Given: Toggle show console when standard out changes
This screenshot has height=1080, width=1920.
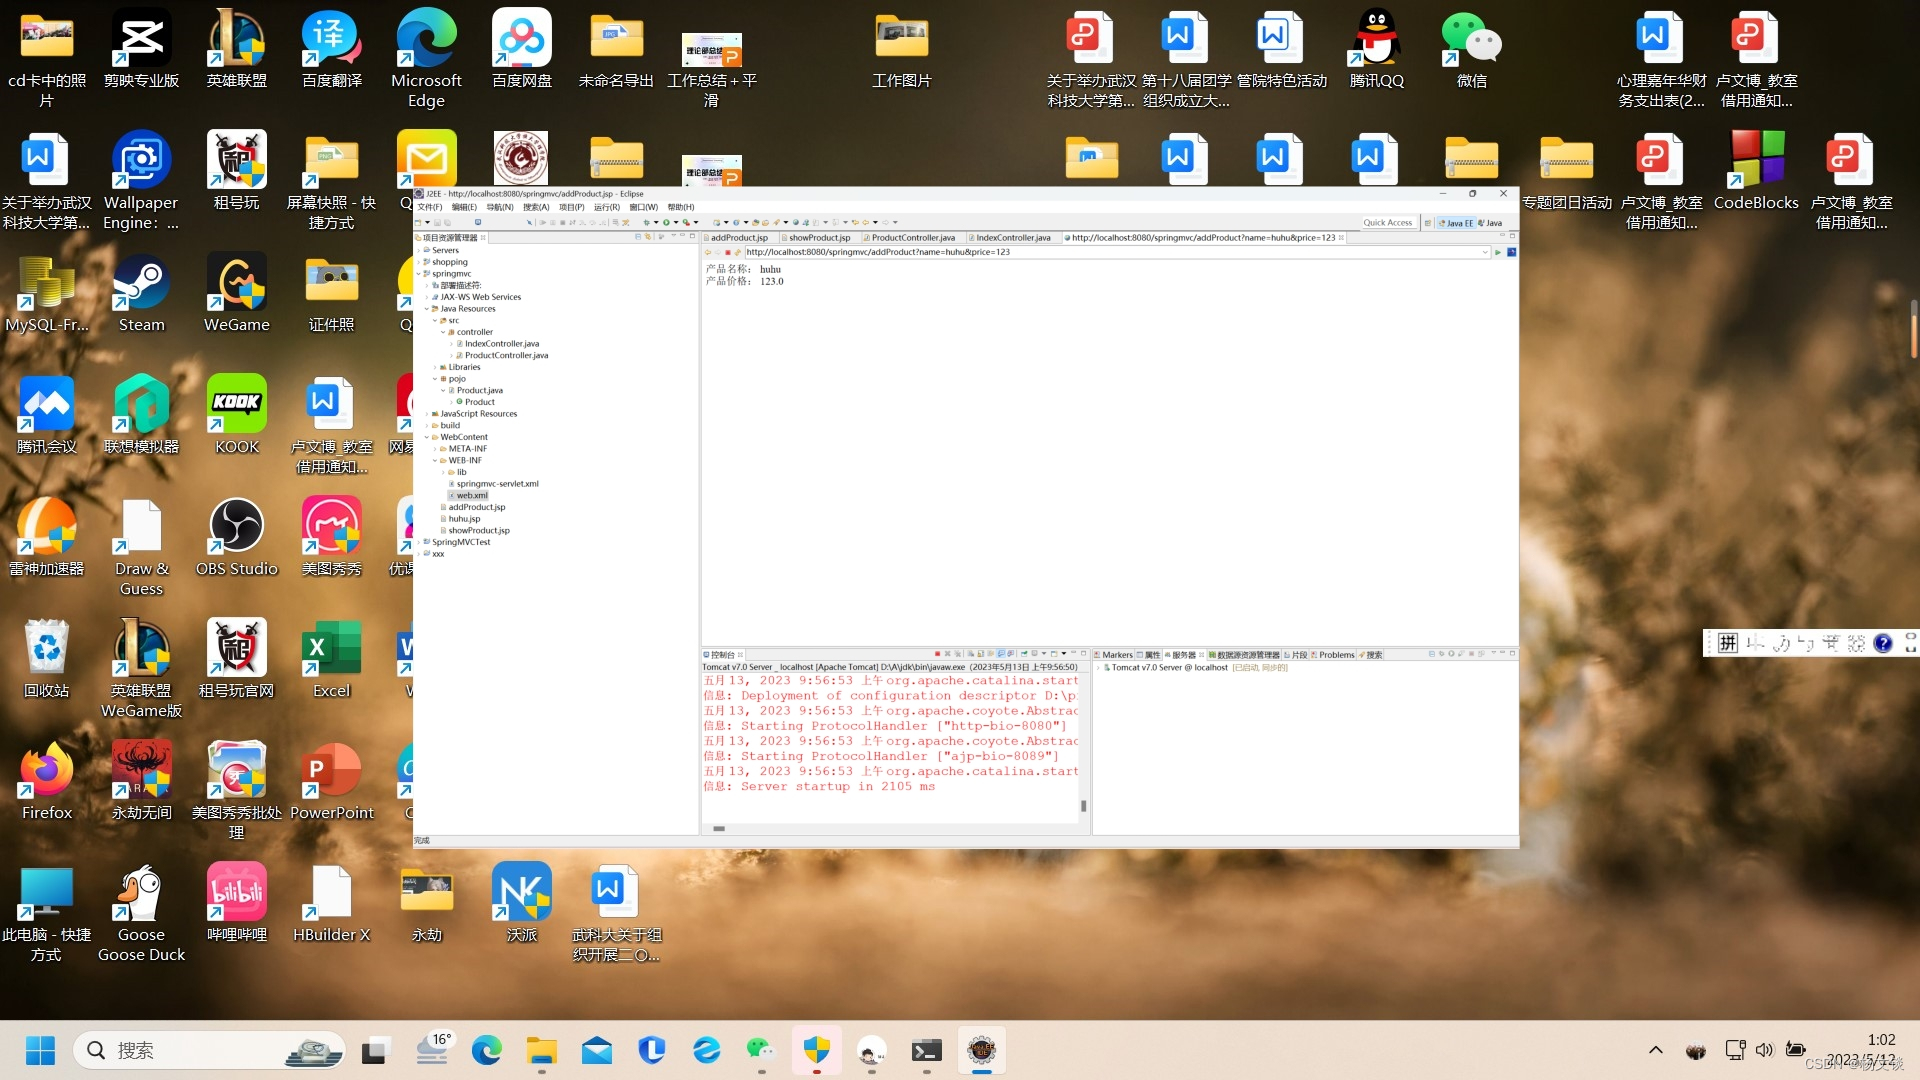Looking at the screenshot, I should click(x=1001, y=654).
